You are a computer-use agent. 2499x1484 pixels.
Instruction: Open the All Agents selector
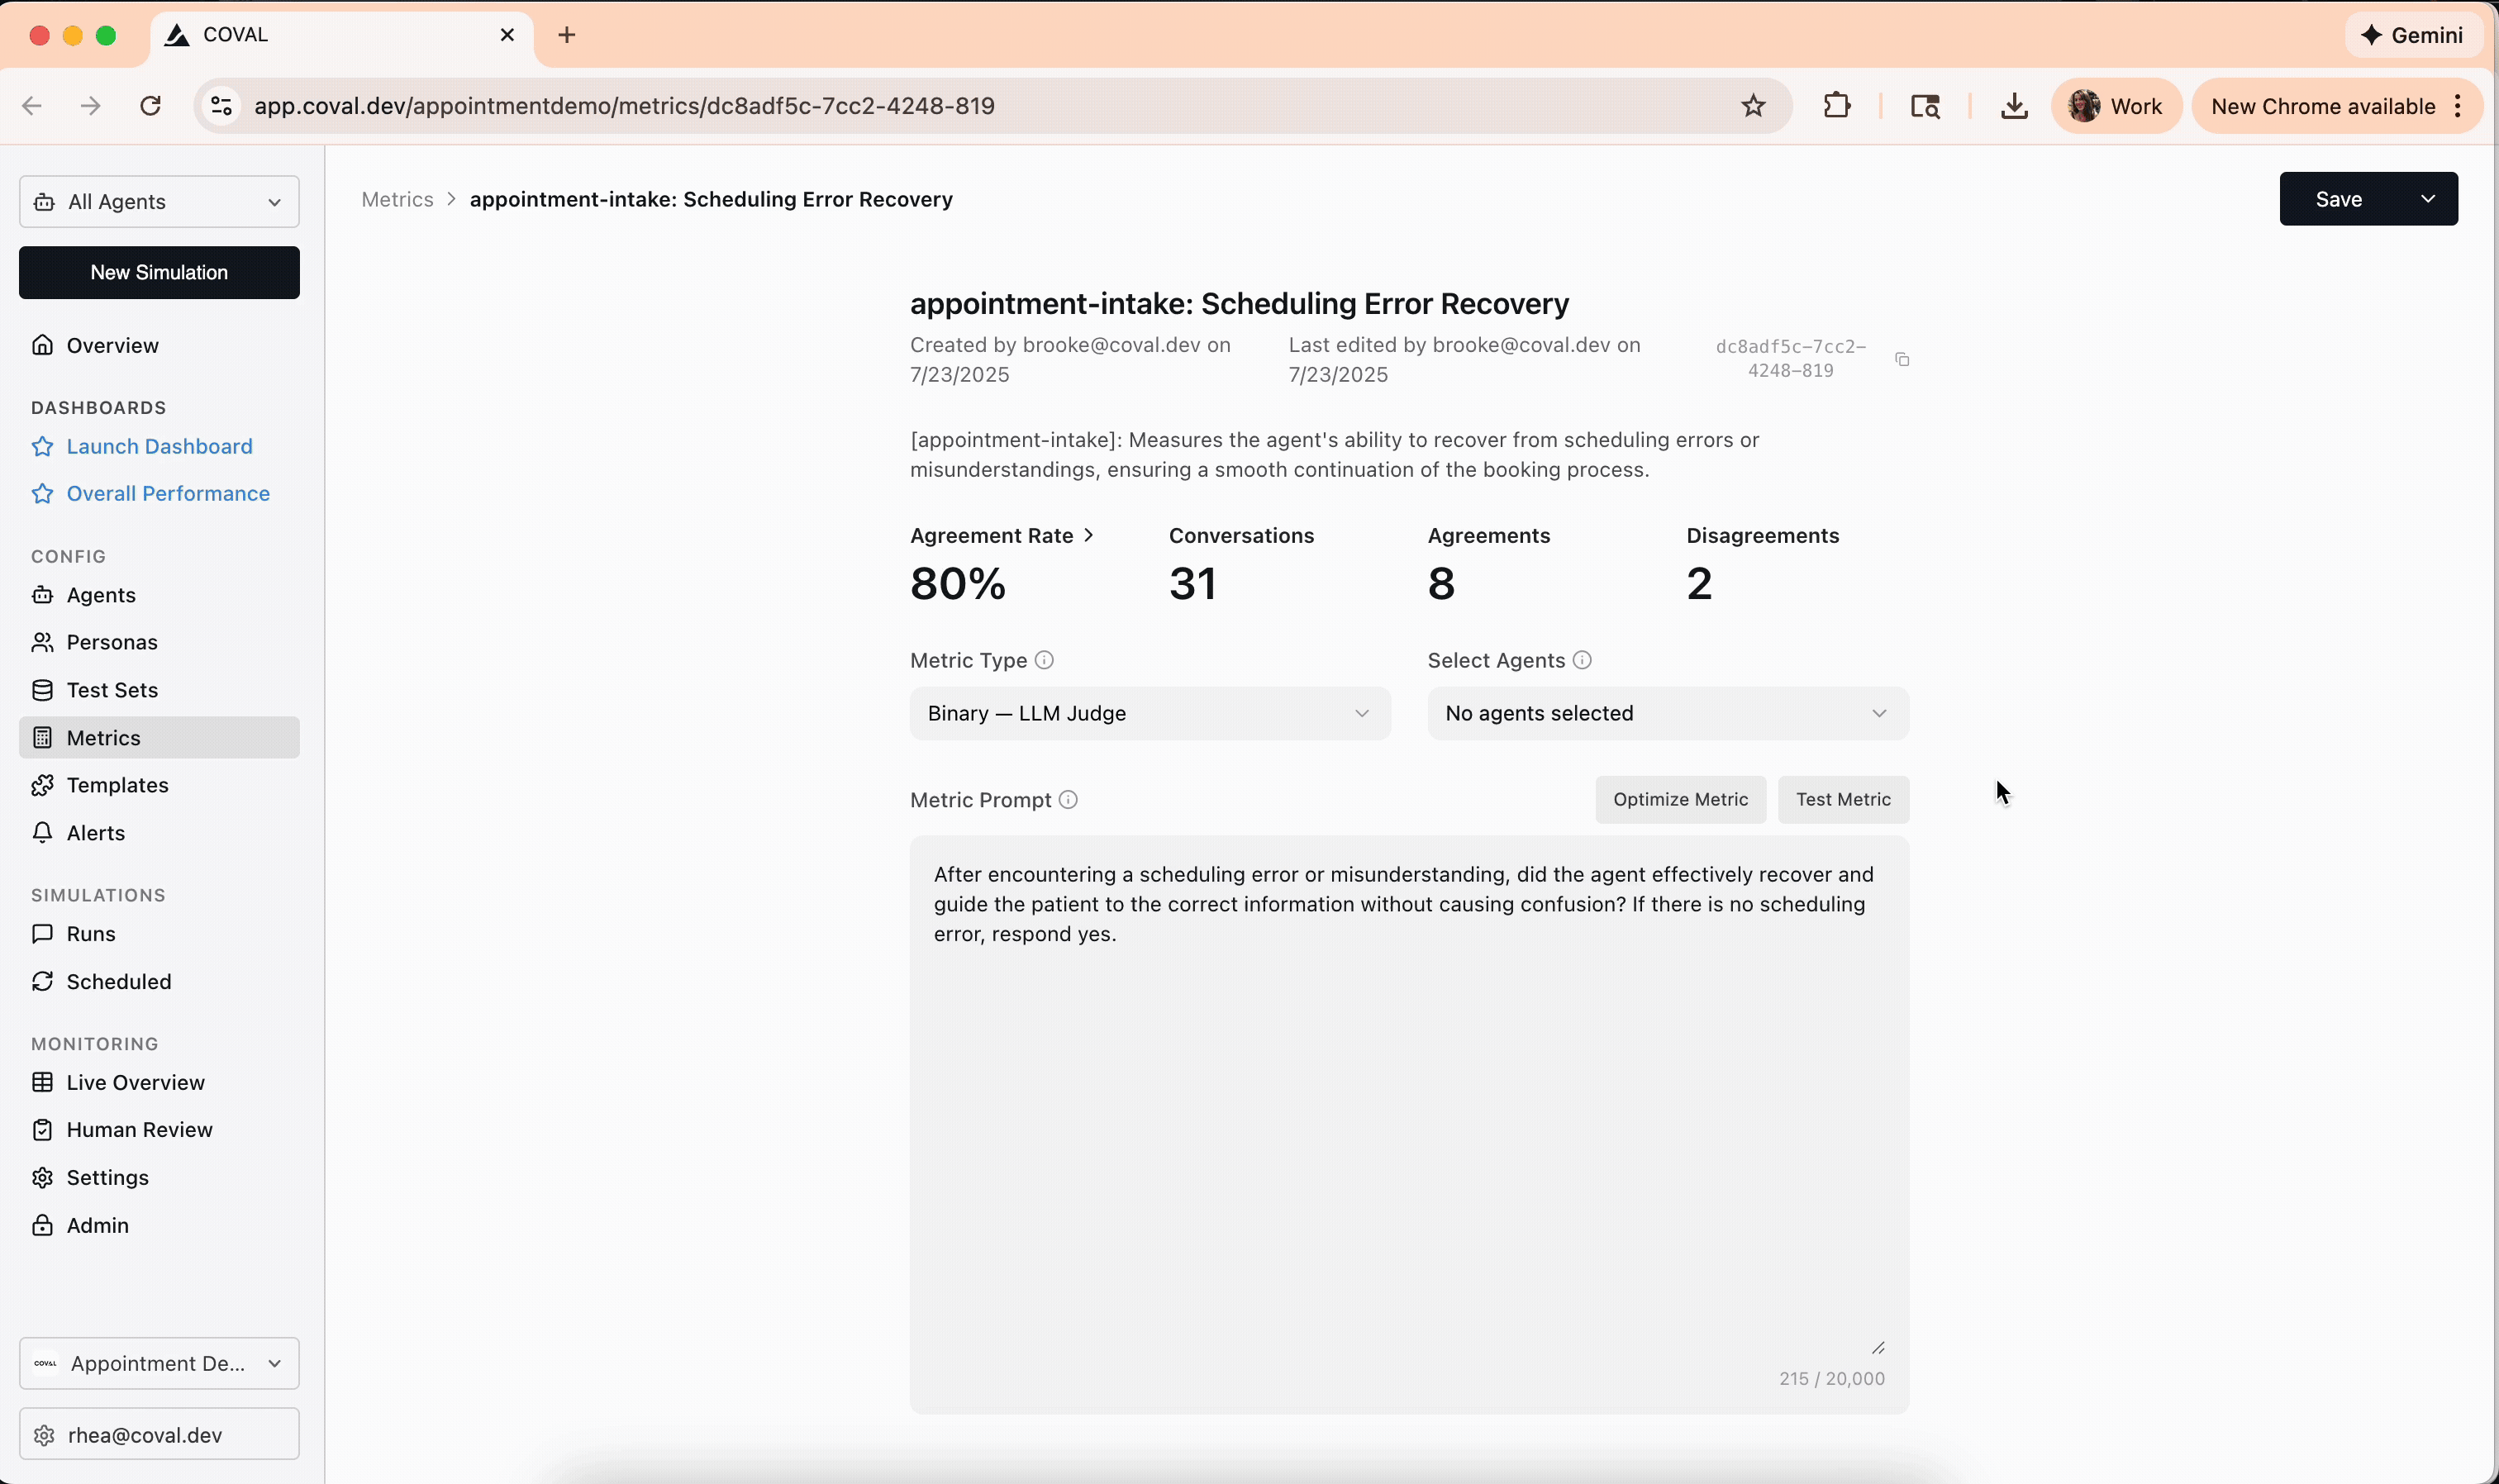pyautogui.click(x=159, y=202)
